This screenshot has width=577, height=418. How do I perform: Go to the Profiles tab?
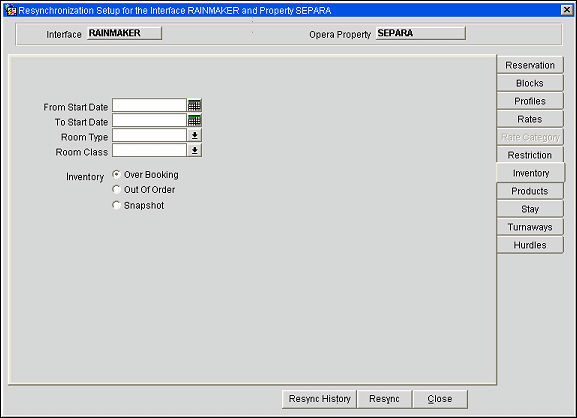point(530,101)
